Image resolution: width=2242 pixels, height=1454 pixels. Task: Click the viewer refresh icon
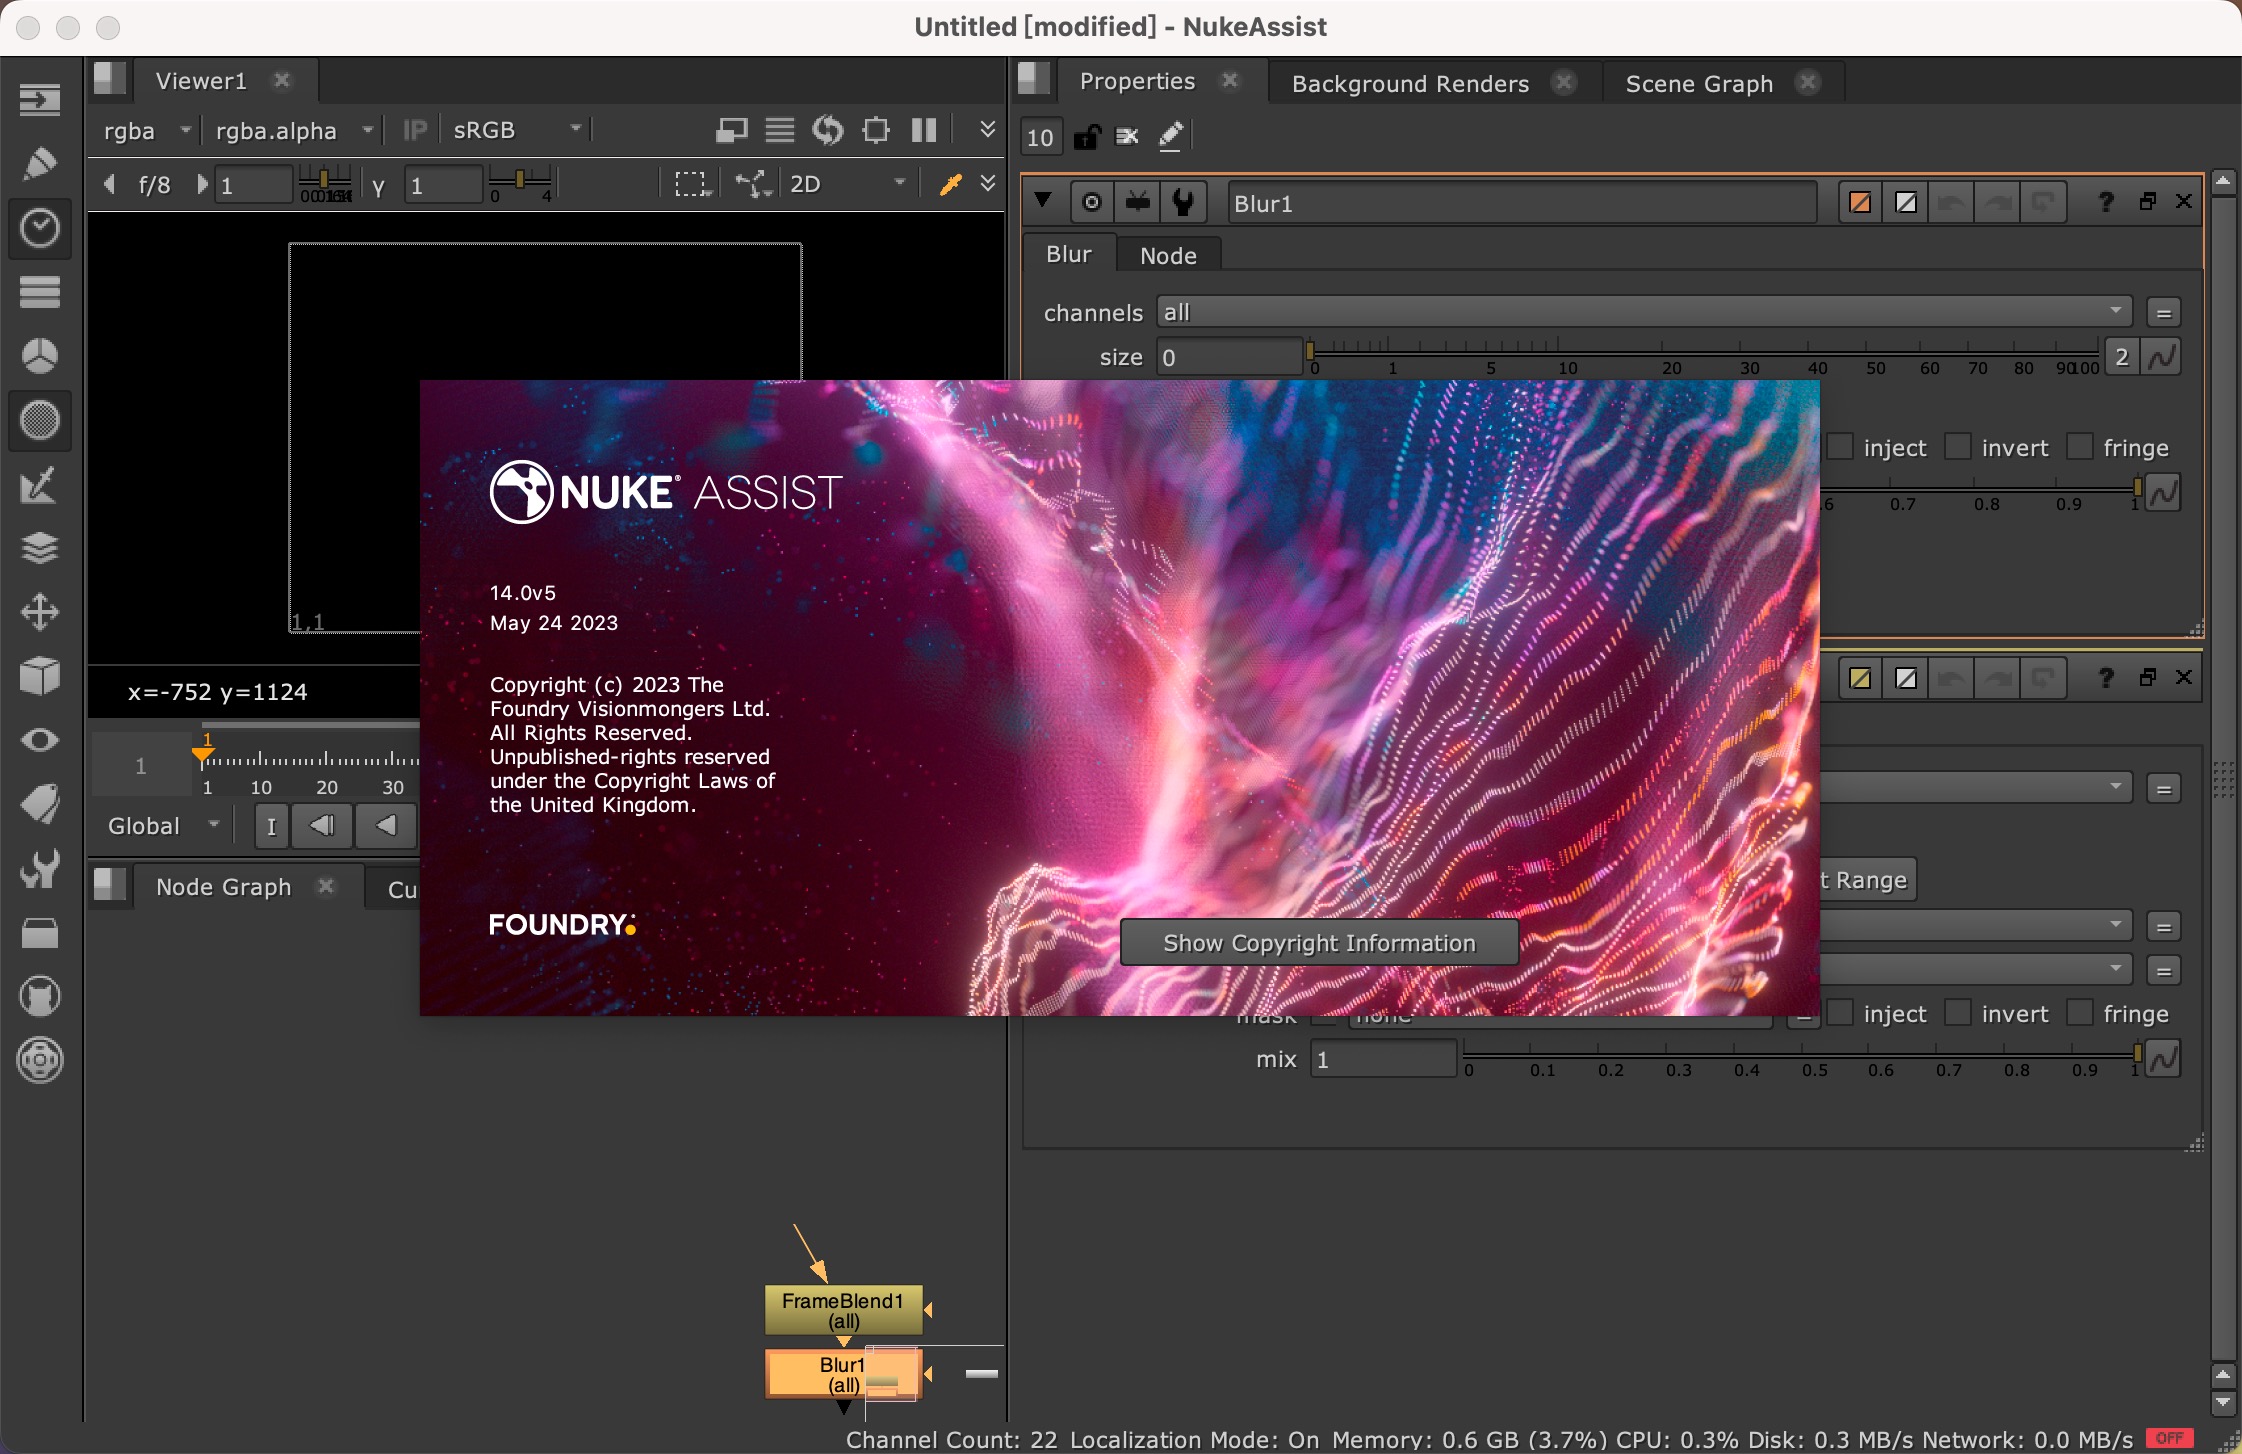point(828,130)
